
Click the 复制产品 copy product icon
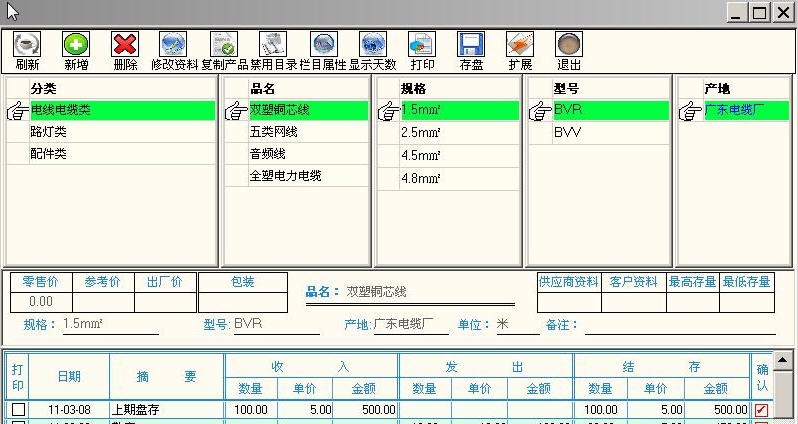[224, 45]
